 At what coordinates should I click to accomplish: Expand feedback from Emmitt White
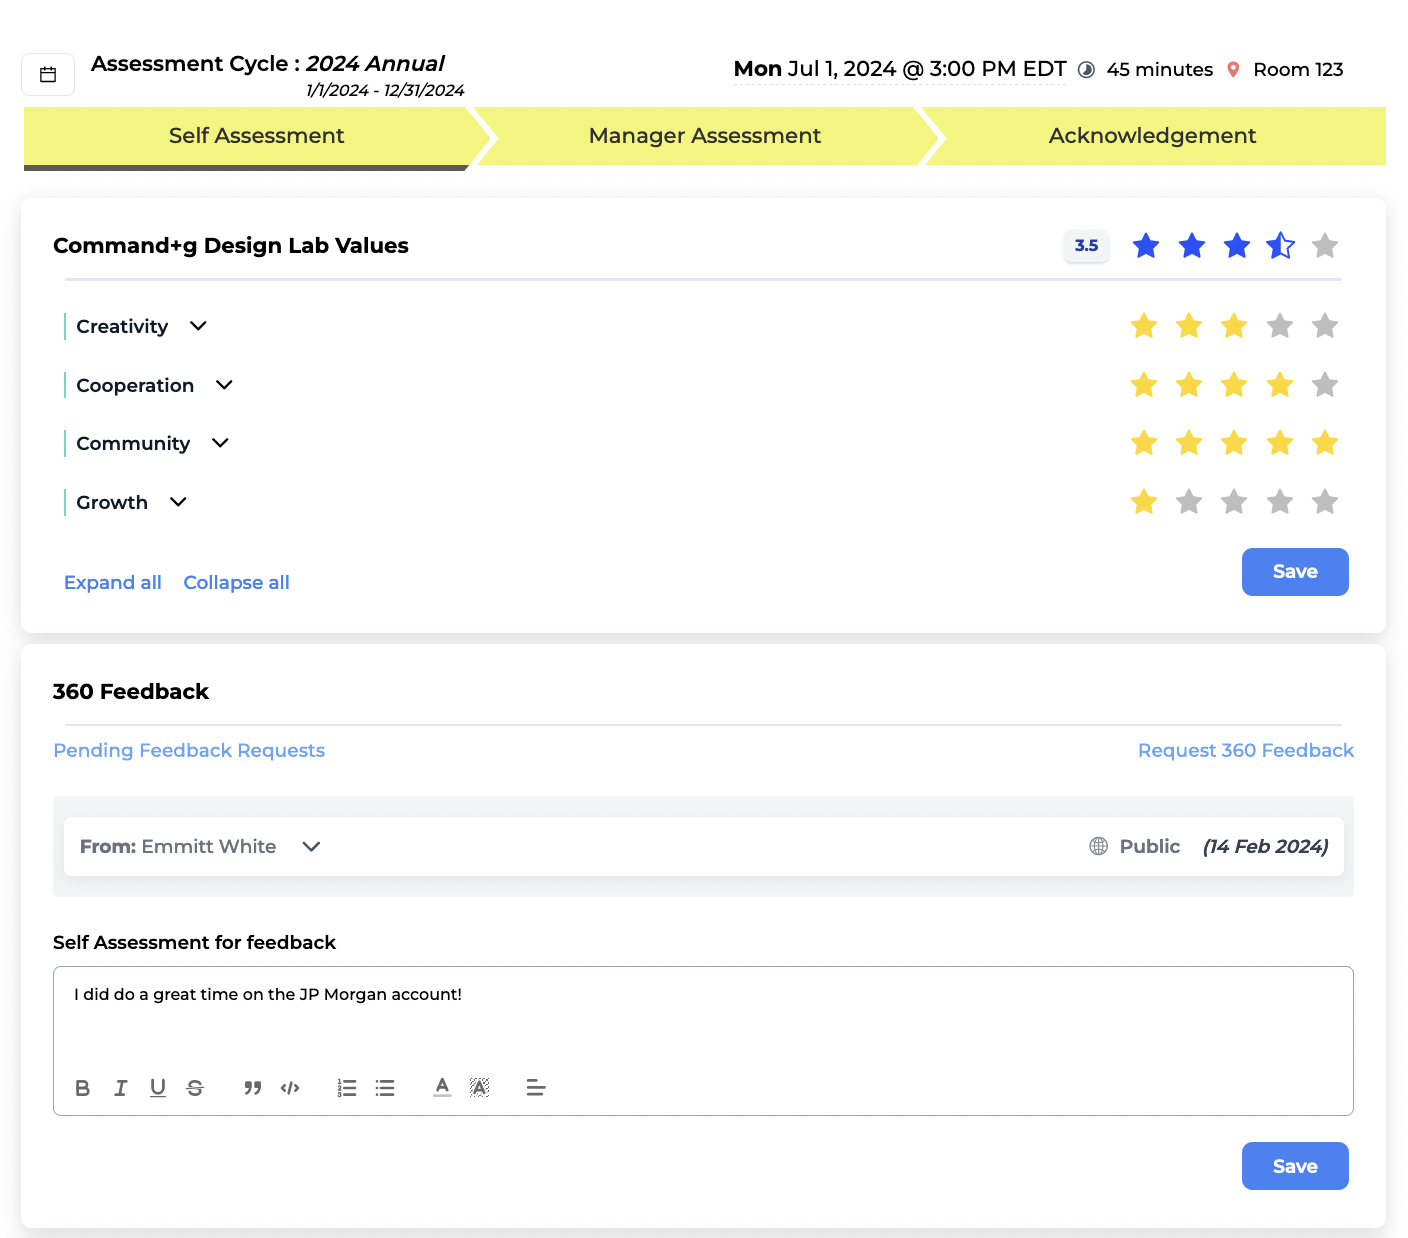click(311, 847)
